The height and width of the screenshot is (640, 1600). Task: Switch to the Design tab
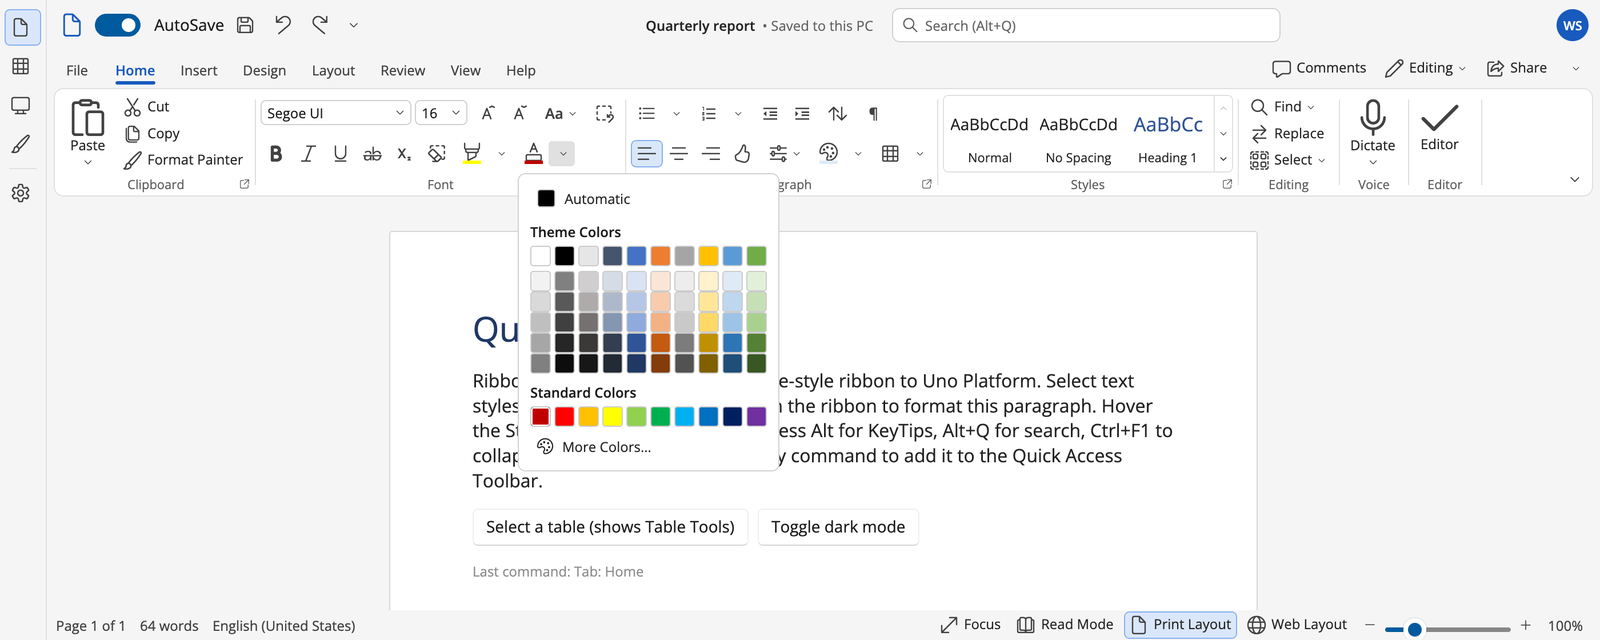coord(264,70)
